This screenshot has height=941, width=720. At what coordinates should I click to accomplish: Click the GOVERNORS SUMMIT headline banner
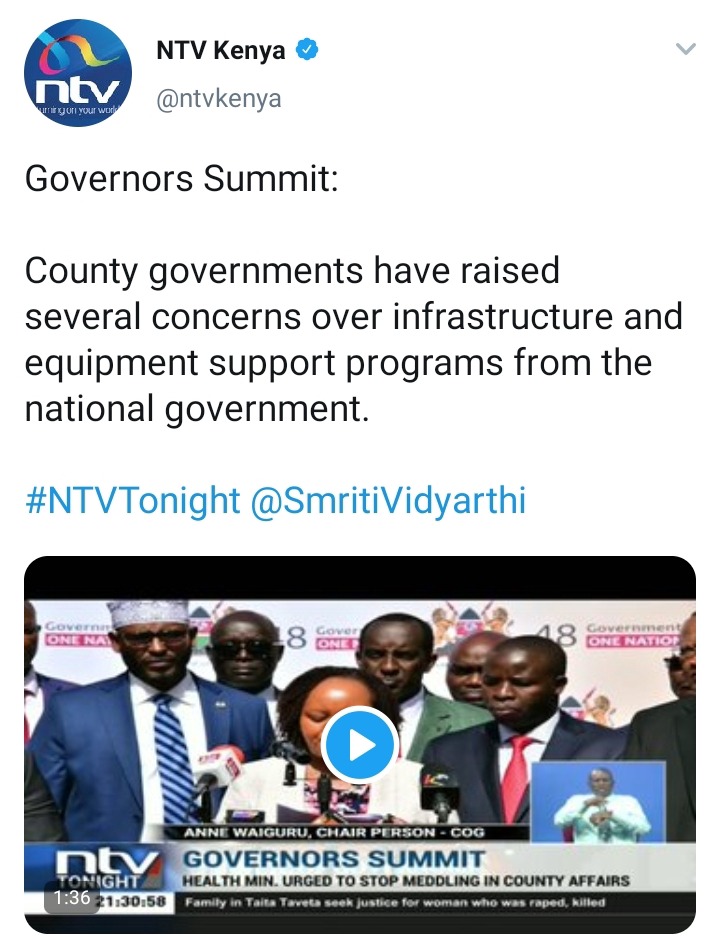coord(334,859)
